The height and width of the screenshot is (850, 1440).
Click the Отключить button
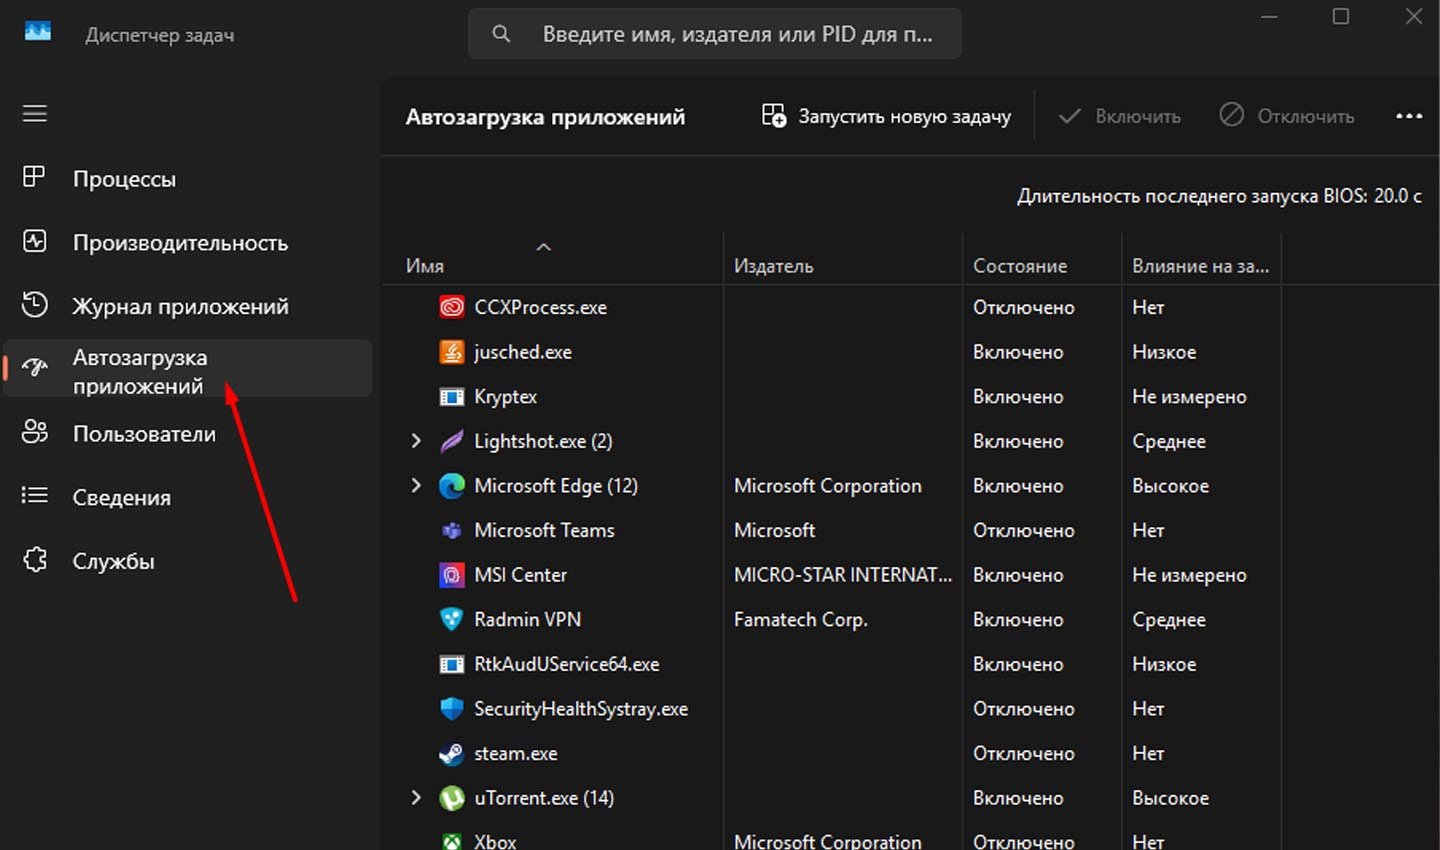tap(1286, 116)
